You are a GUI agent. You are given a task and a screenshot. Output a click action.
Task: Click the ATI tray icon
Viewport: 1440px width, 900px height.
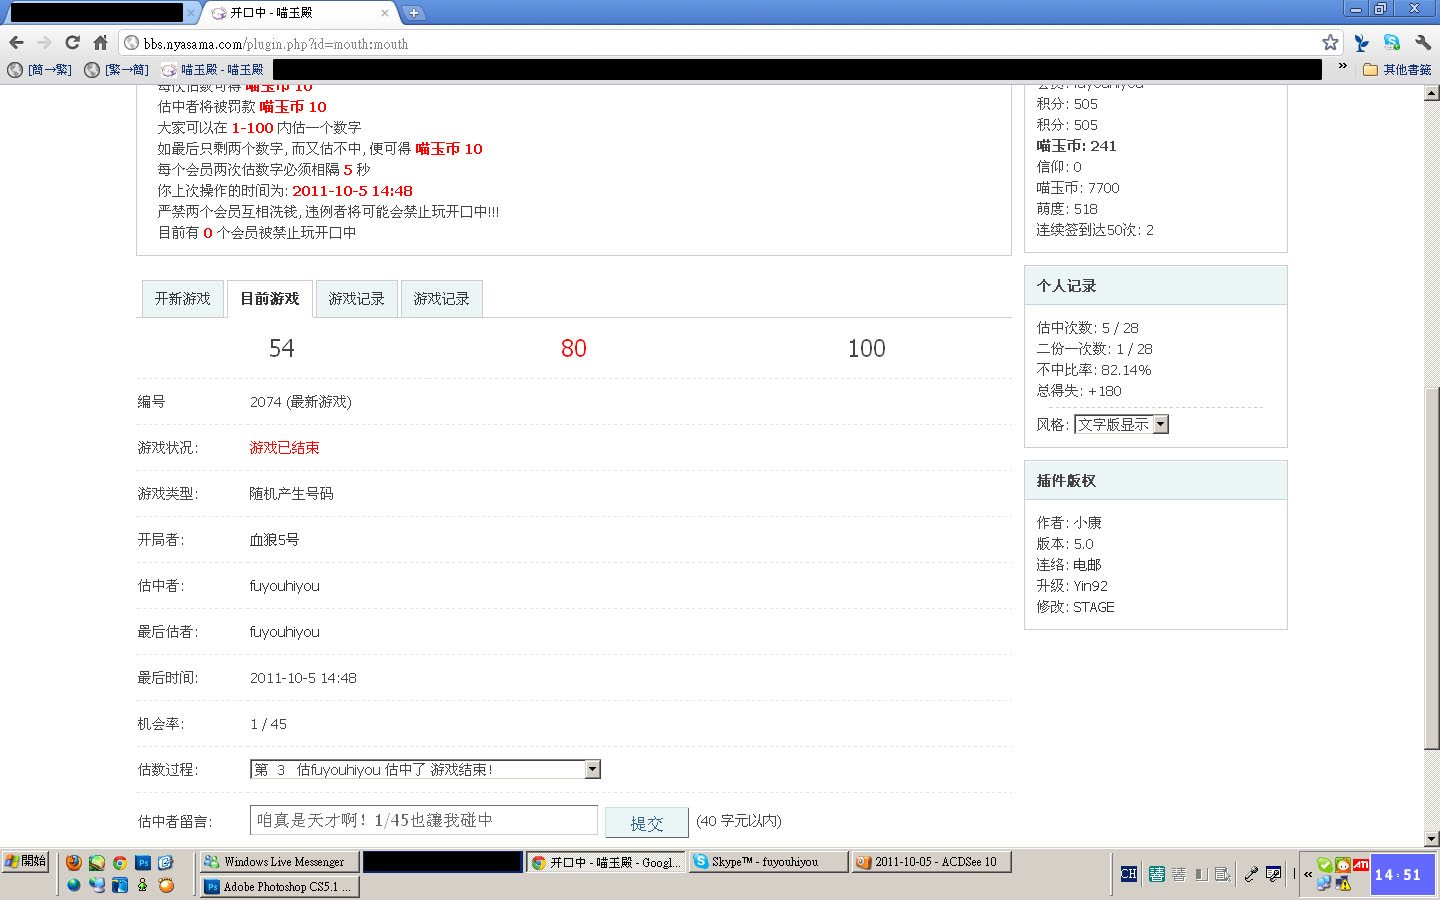coord(1361,864)
